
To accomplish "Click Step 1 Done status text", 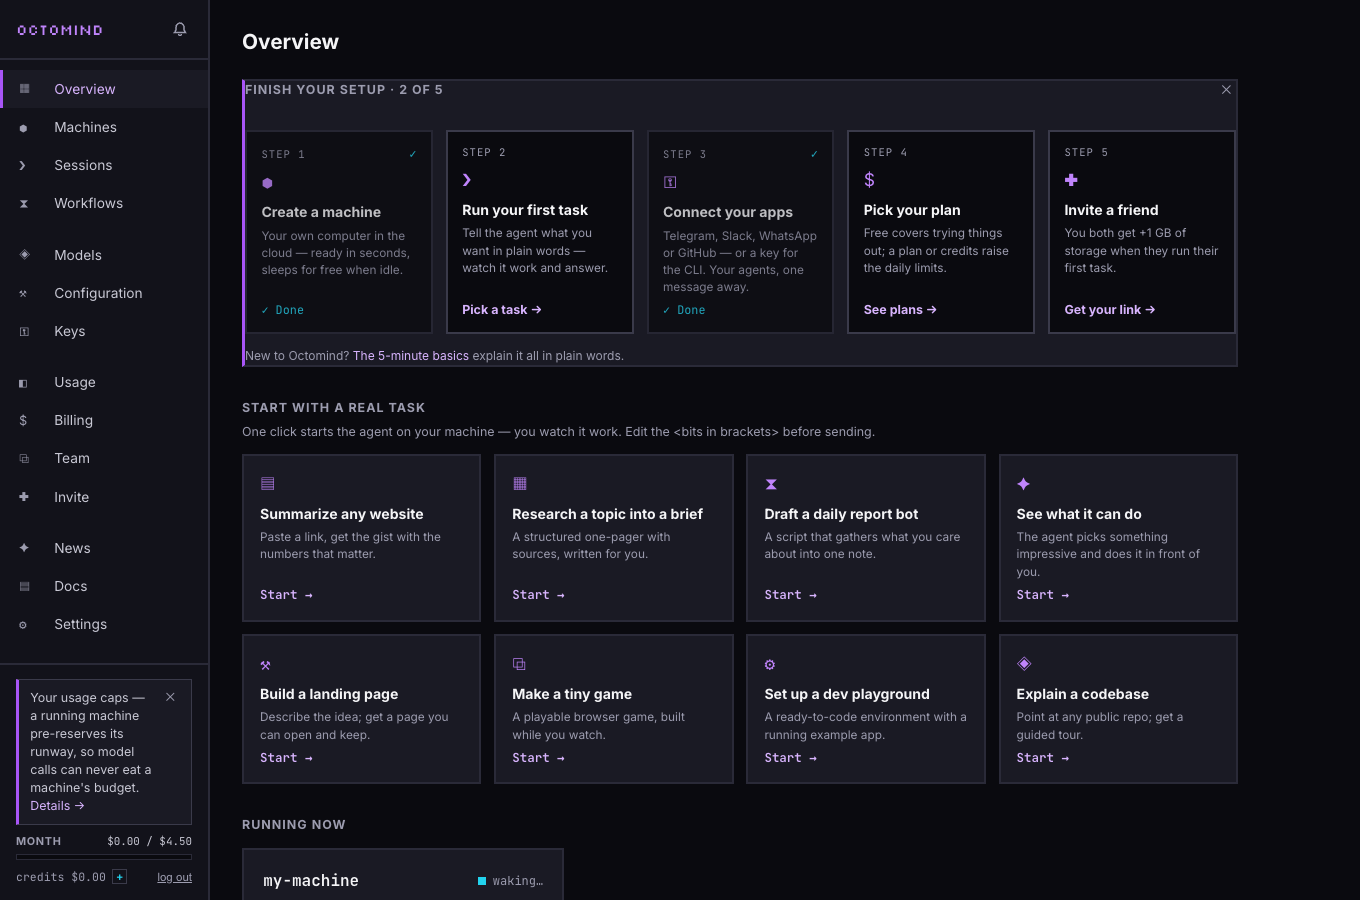I will 283,310.
